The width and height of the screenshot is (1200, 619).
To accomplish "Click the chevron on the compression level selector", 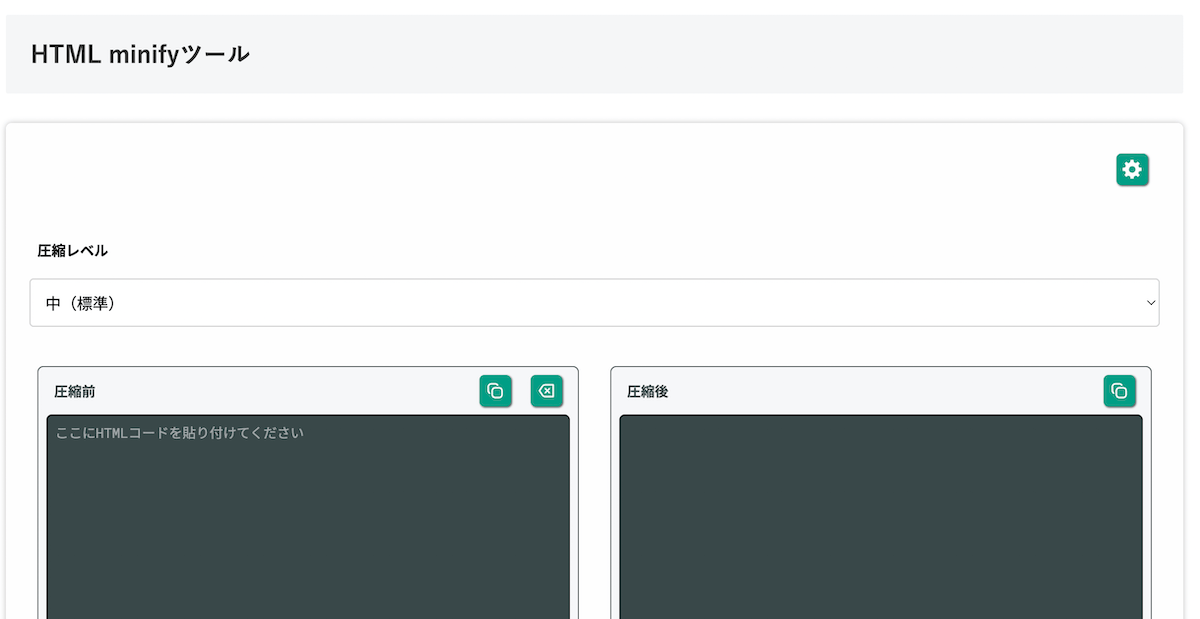I will point(1150,302).
